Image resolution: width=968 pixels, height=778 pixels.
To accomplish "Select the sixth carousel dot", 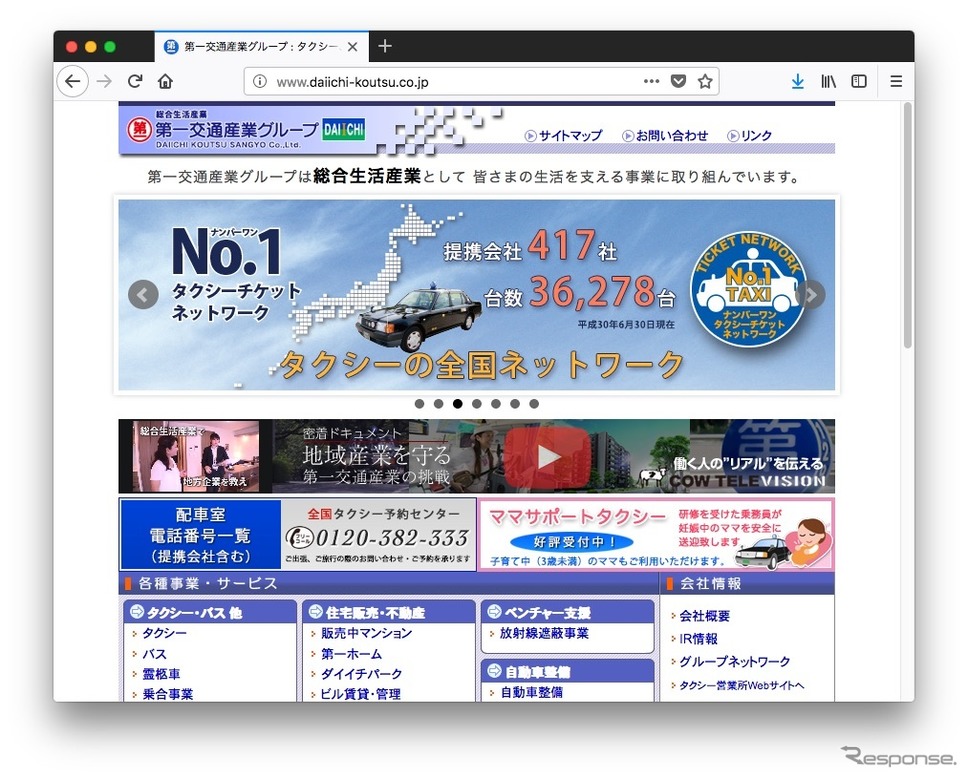I will 515,404.
